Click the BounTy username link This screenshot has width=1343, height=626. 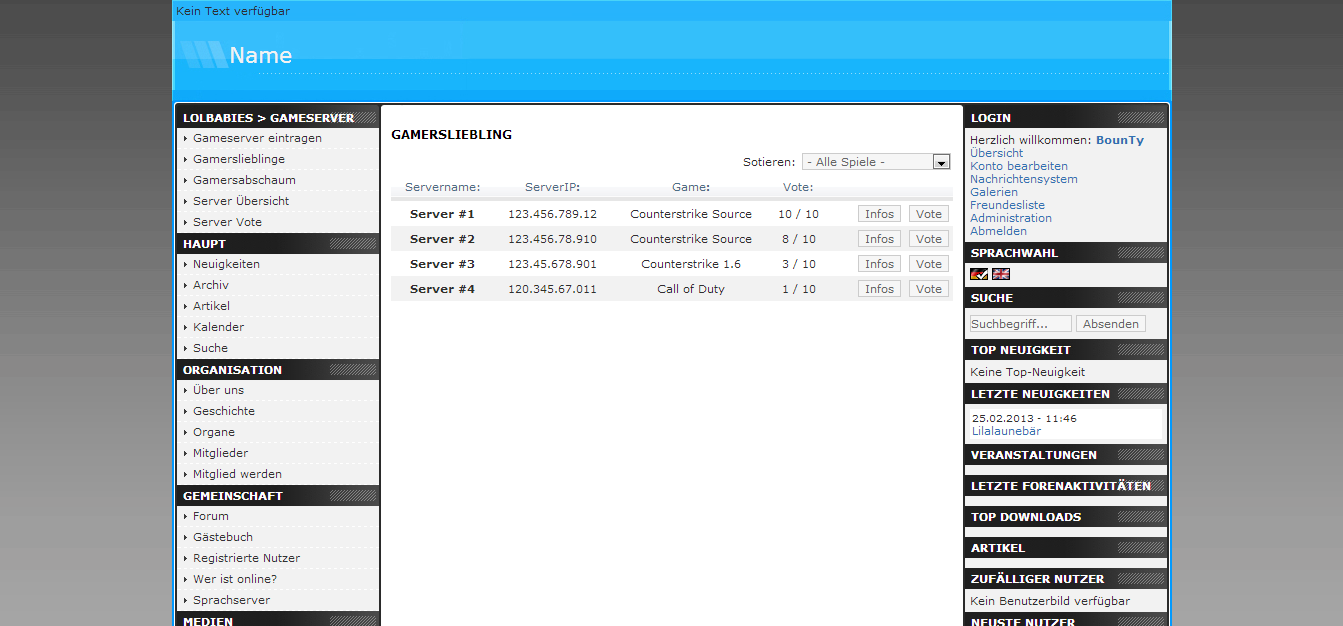[x=1120, y=140]
